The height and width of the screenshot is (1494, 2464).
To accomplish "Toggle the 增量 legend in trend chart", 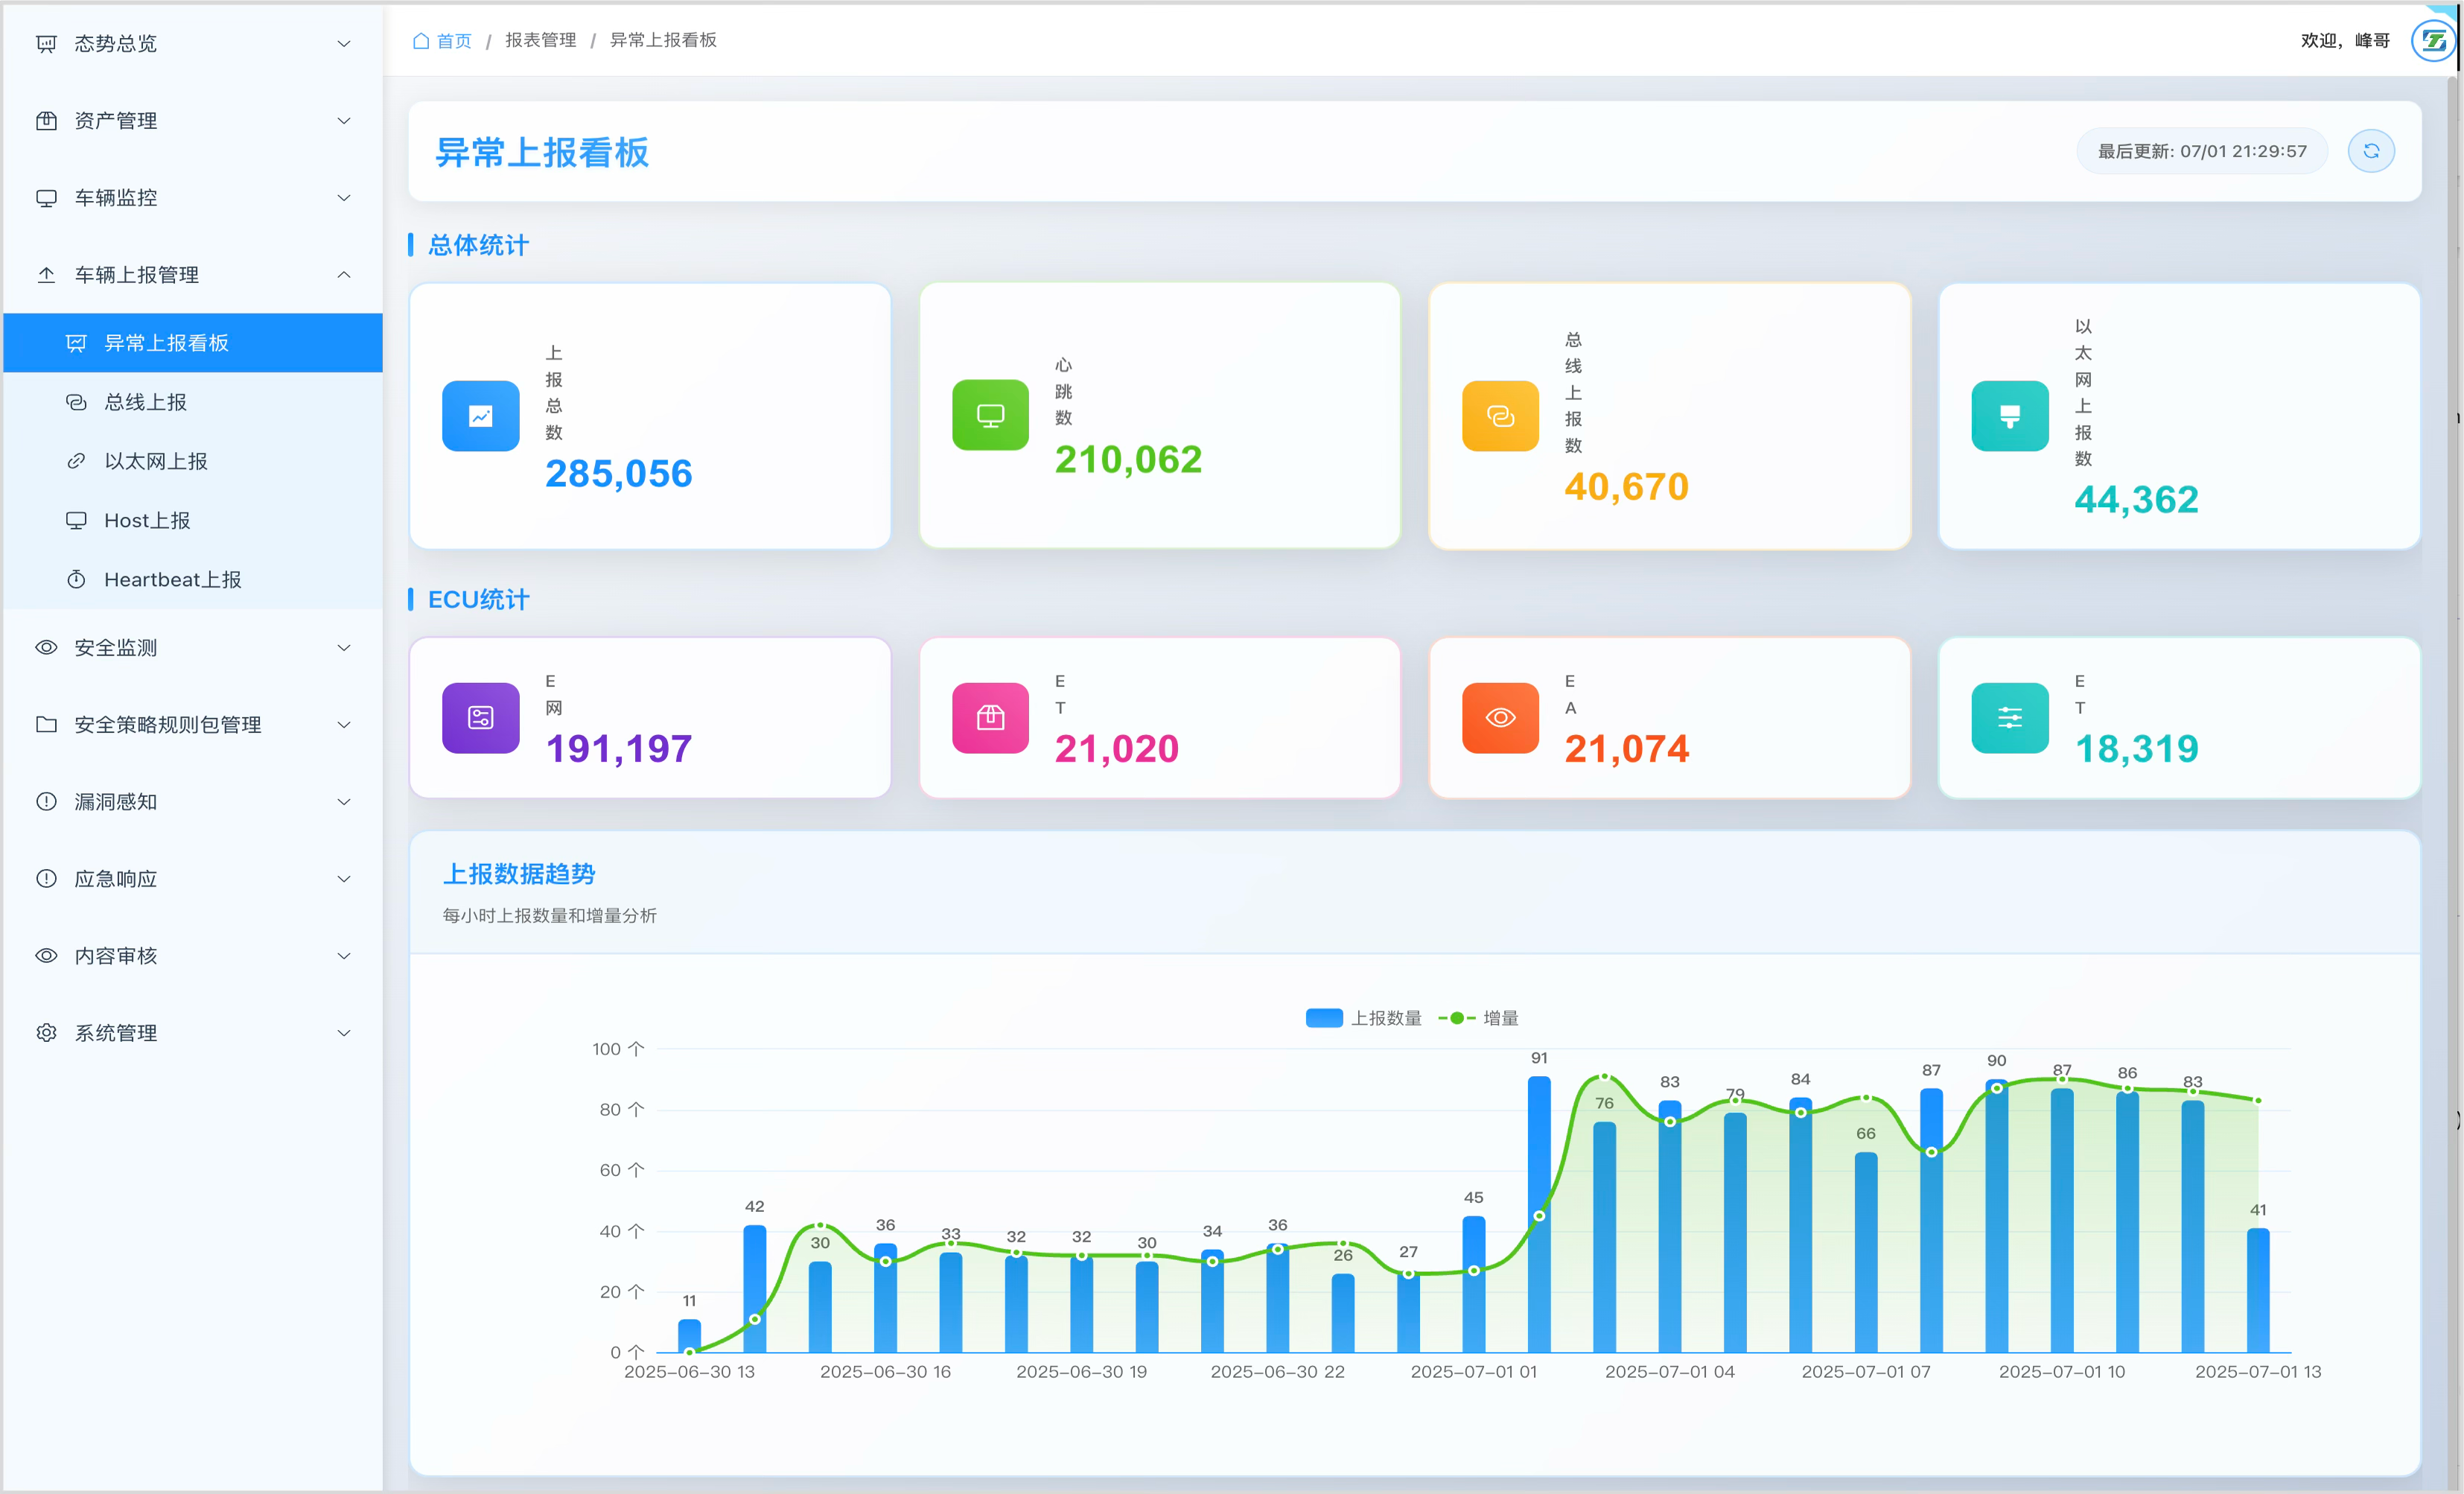I will pyautogui.click(x=1480, y=1017).
